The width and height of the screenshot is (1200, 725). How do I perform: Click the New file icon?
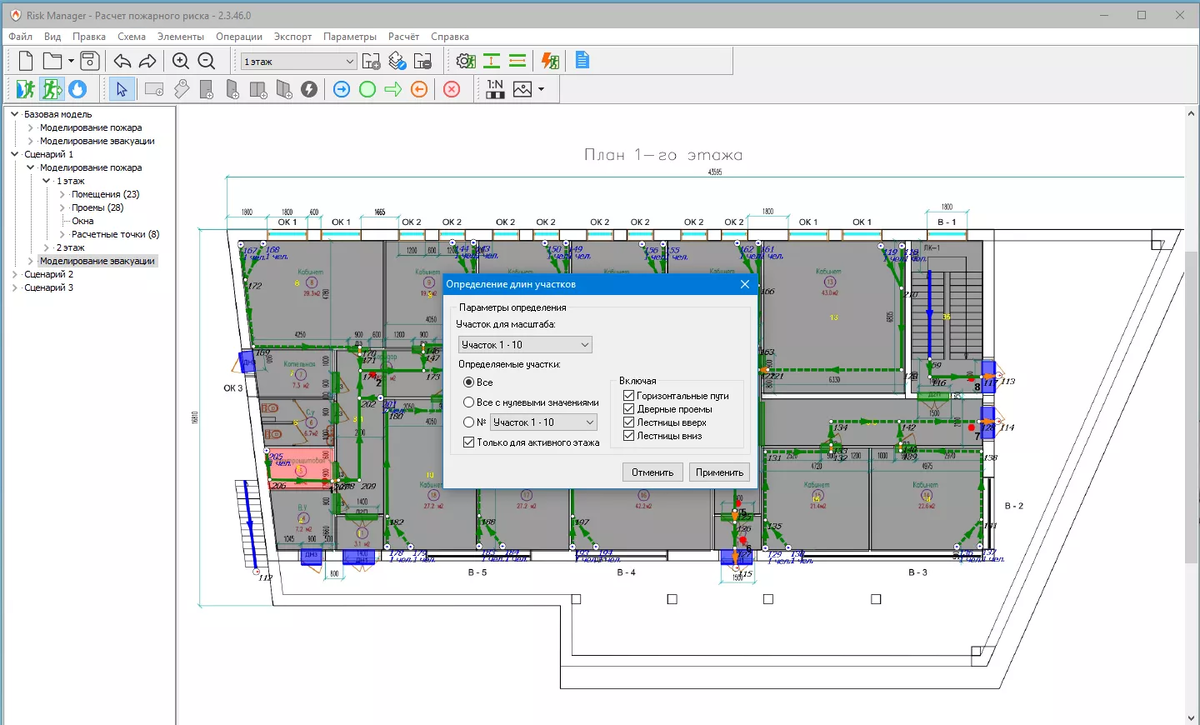(26, 61)
